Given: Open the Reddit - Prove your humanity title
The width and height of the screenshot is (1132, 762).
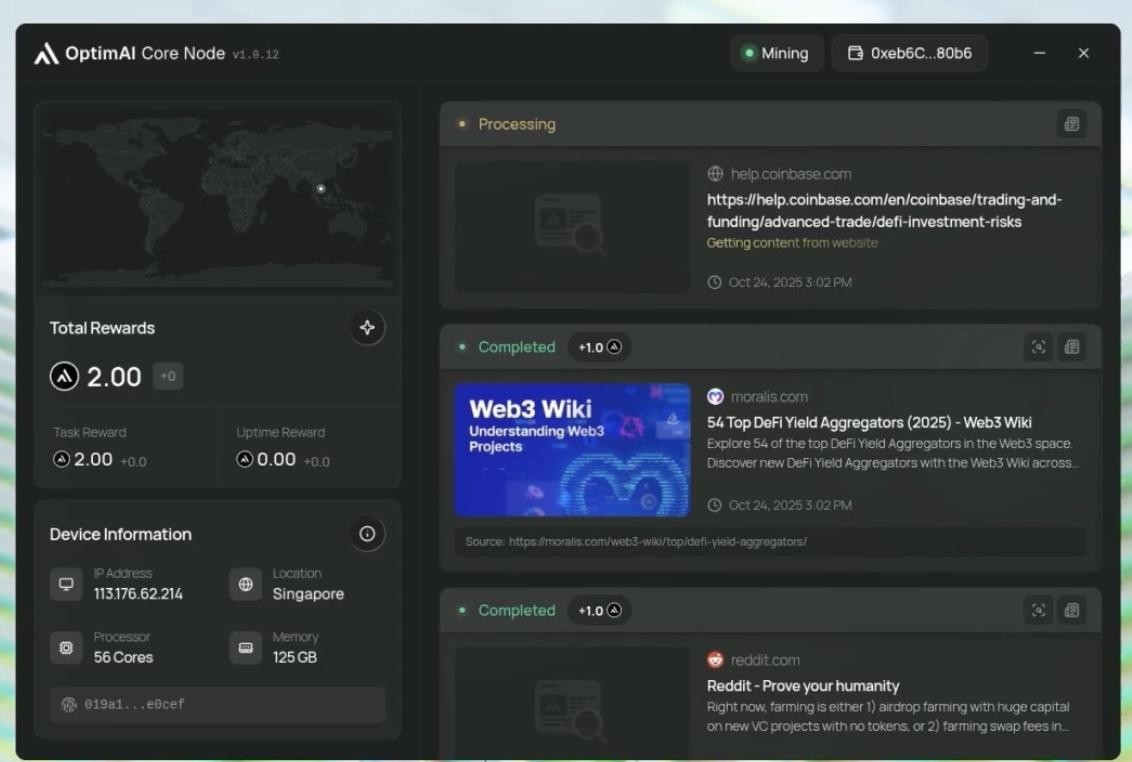Looking at the screenshot, I should [802, 686].
